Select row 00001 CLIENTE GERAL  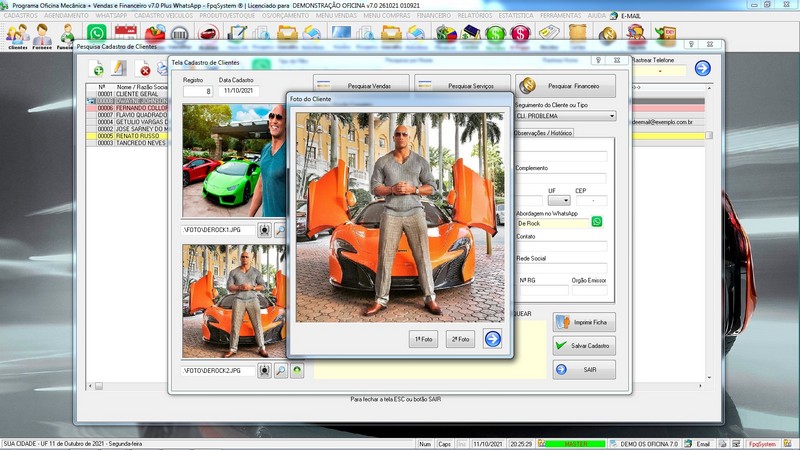point(127,94)
